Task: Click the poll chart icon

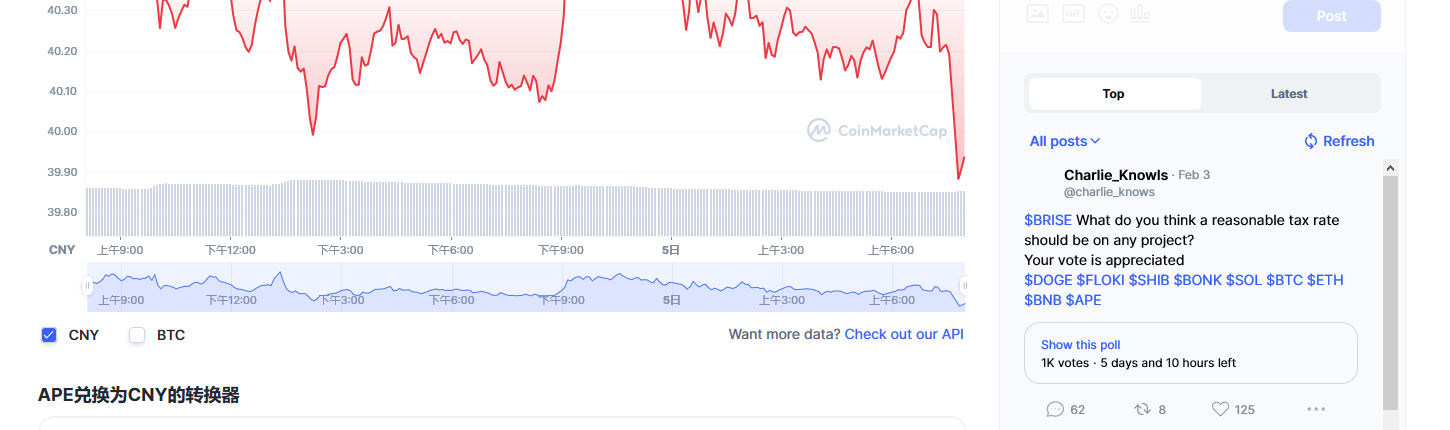Action: pos(1141,14)
